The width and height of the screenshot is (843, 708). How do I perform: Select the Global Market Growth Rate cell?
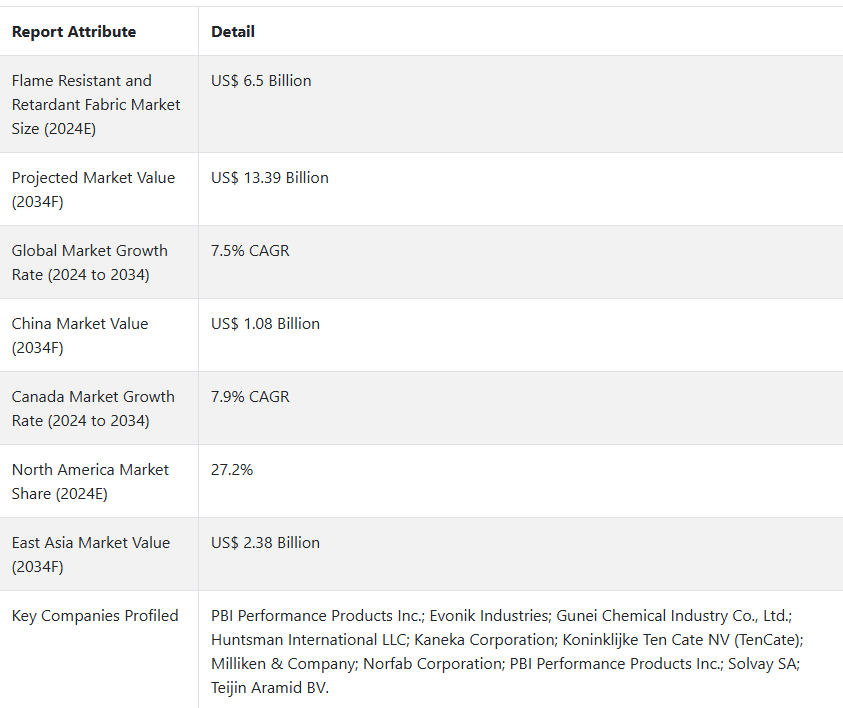point(90,262)
